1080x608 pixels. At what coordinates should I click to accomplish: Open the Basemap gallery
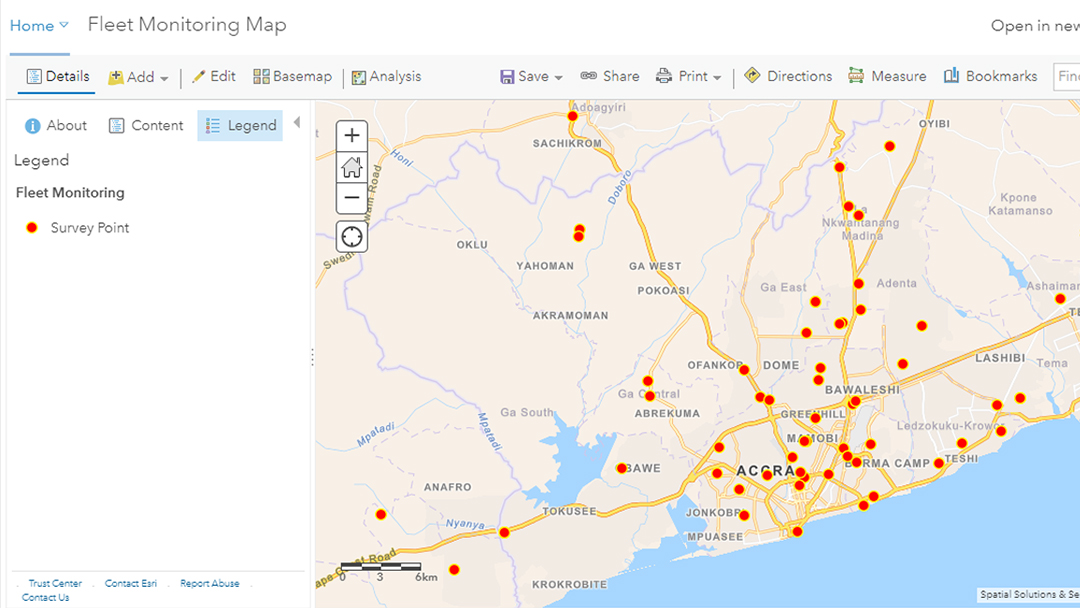point(292,76)
